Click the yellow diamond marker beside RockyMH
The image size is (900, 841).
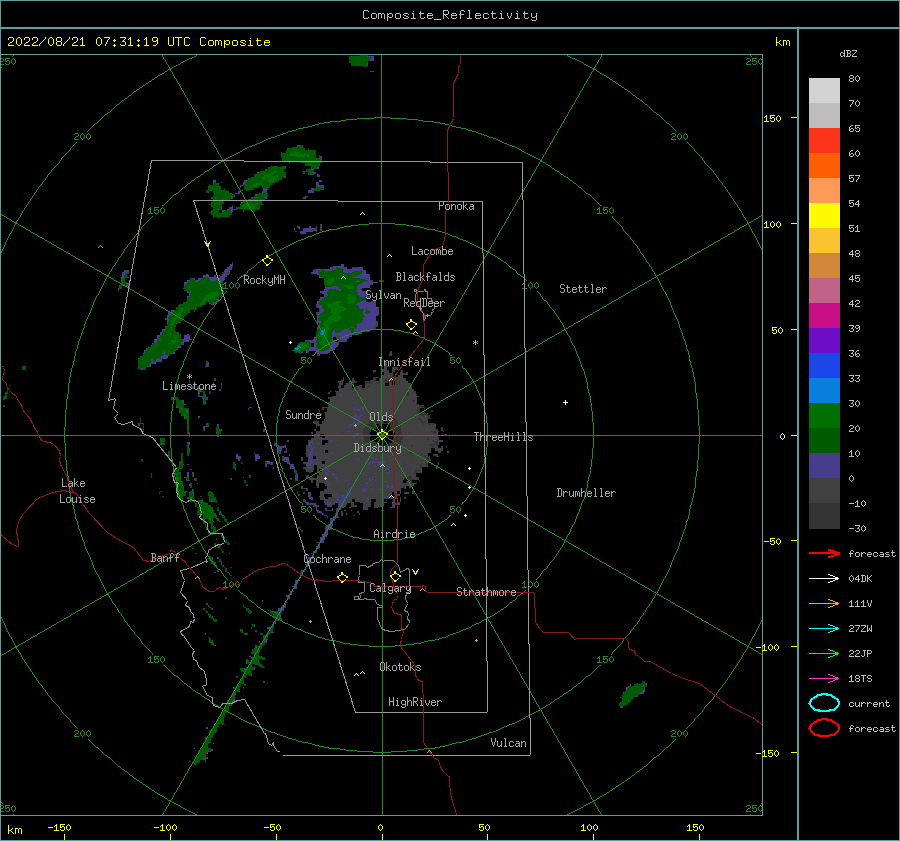[267, 261]
